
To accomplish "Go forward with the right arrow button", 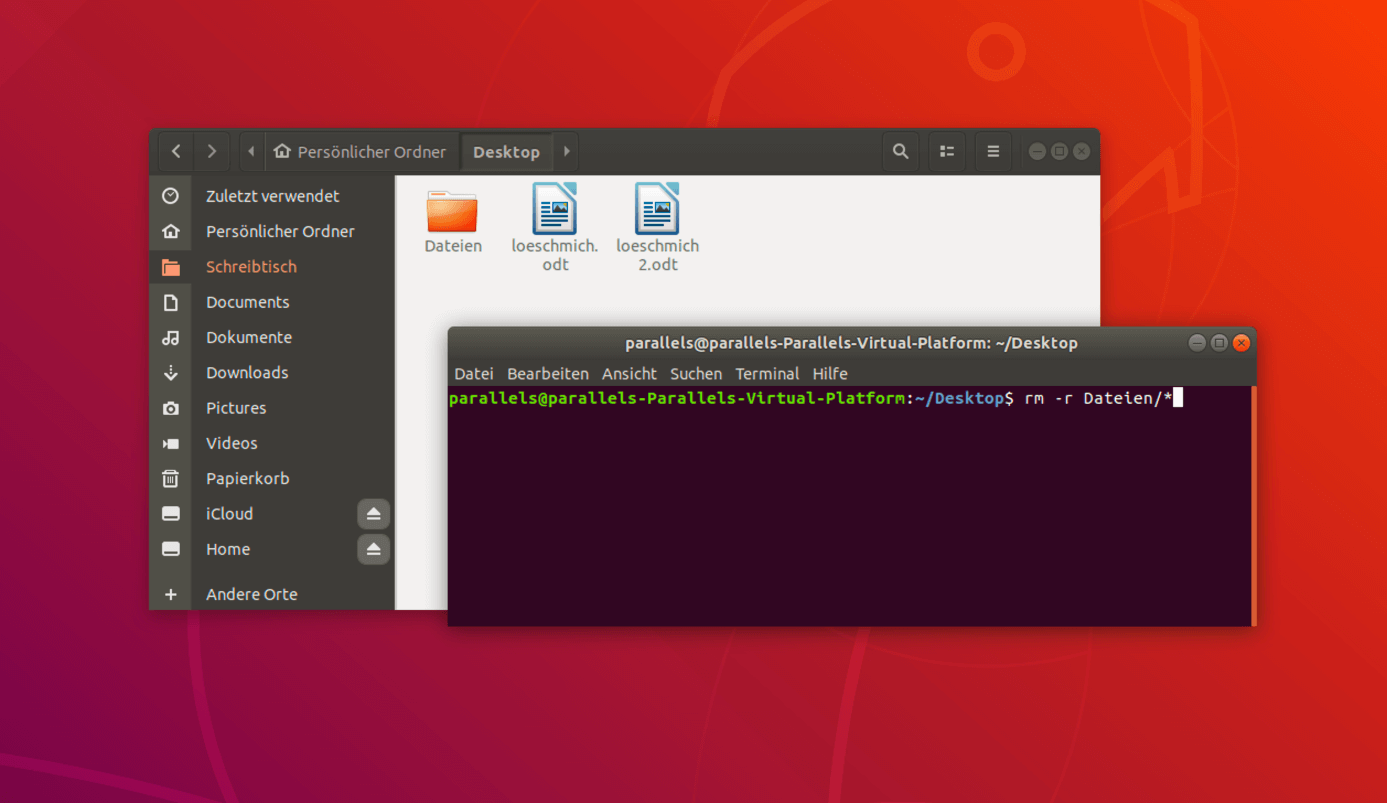I will (x=212, y=152).
